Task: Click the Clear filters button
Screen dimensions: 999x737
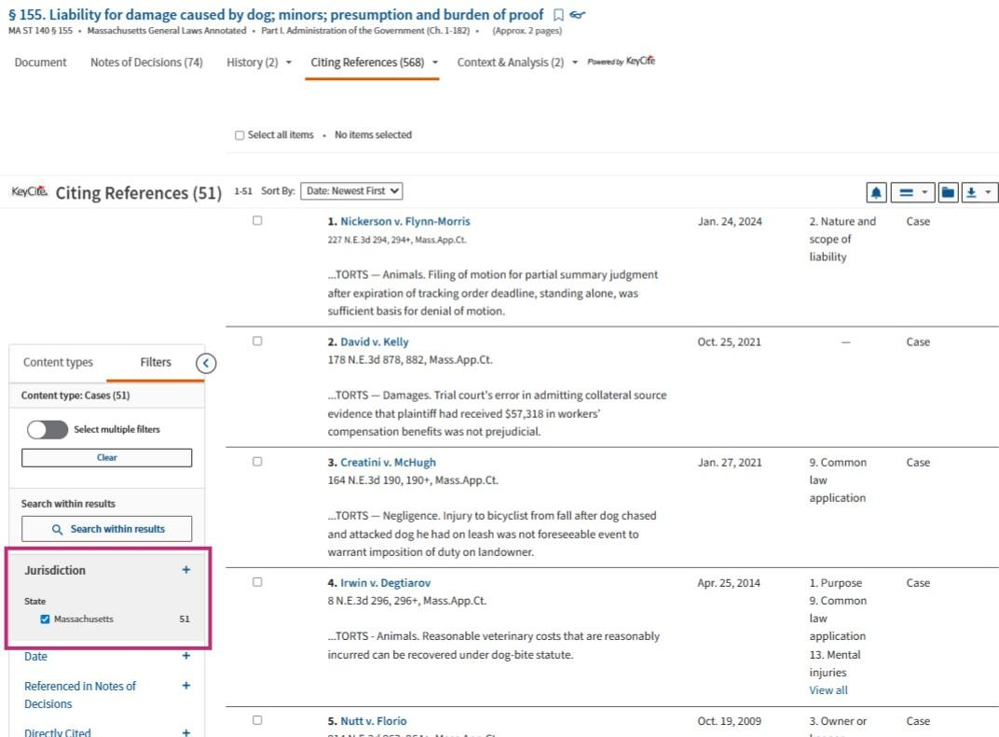Action: 106,457
